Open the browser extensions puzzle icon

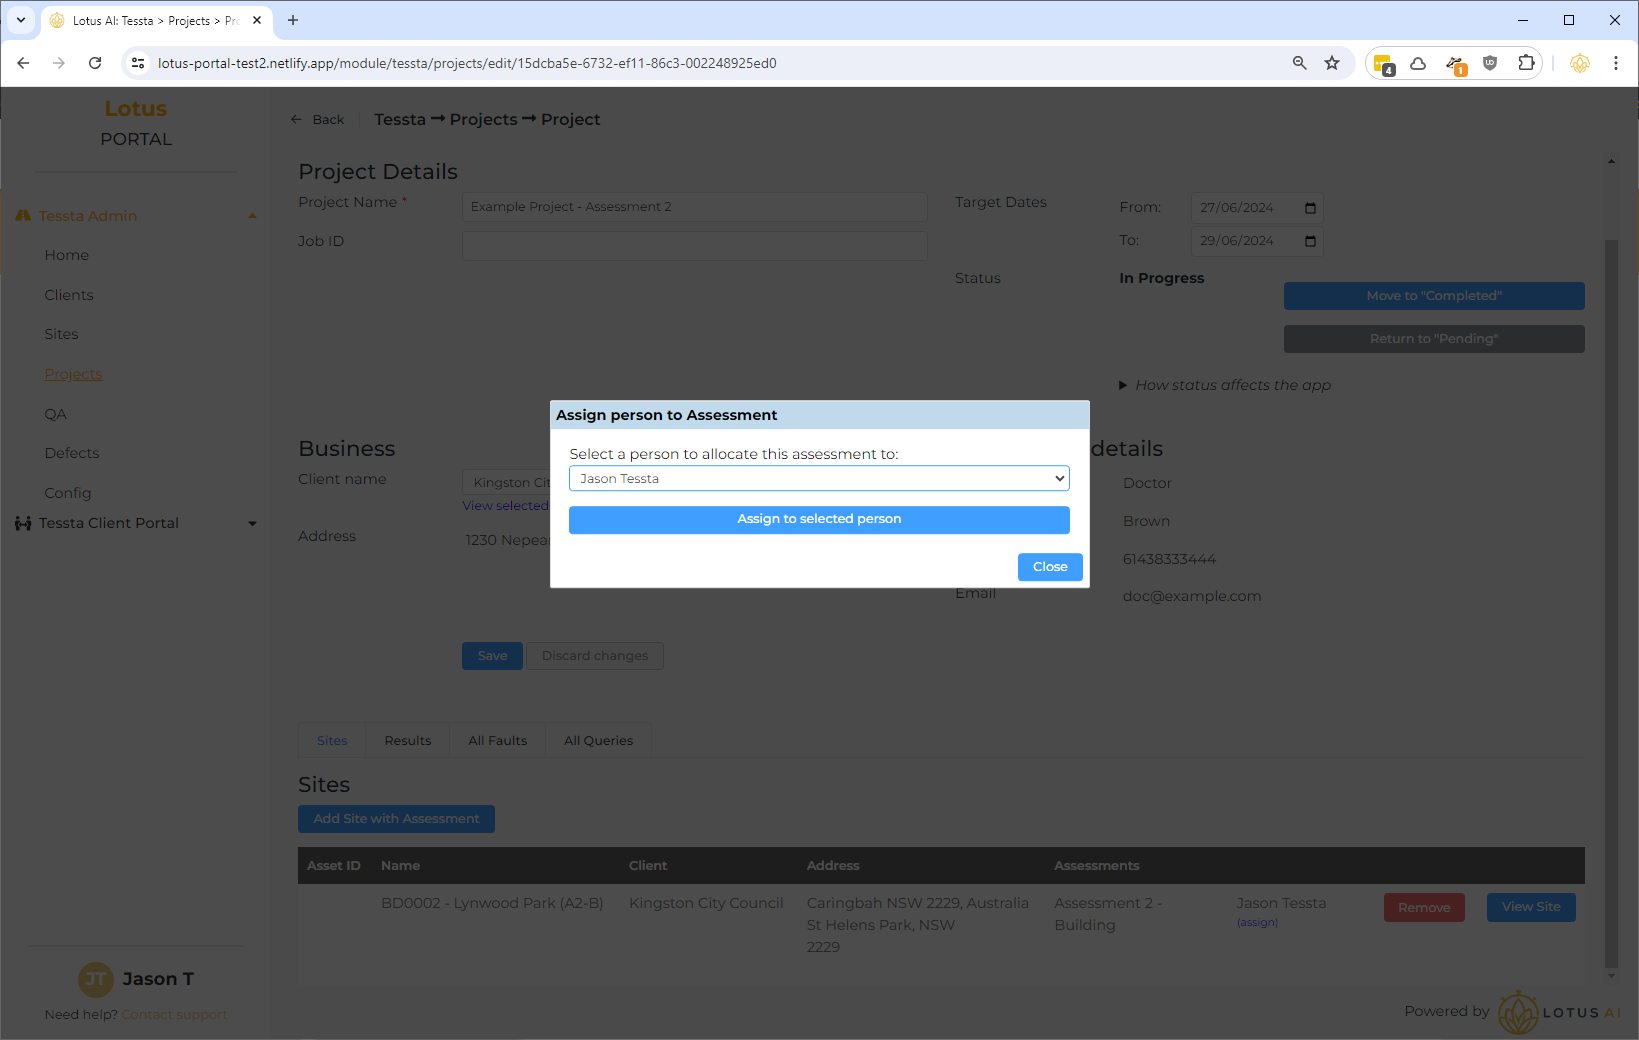coord(1525,63)
